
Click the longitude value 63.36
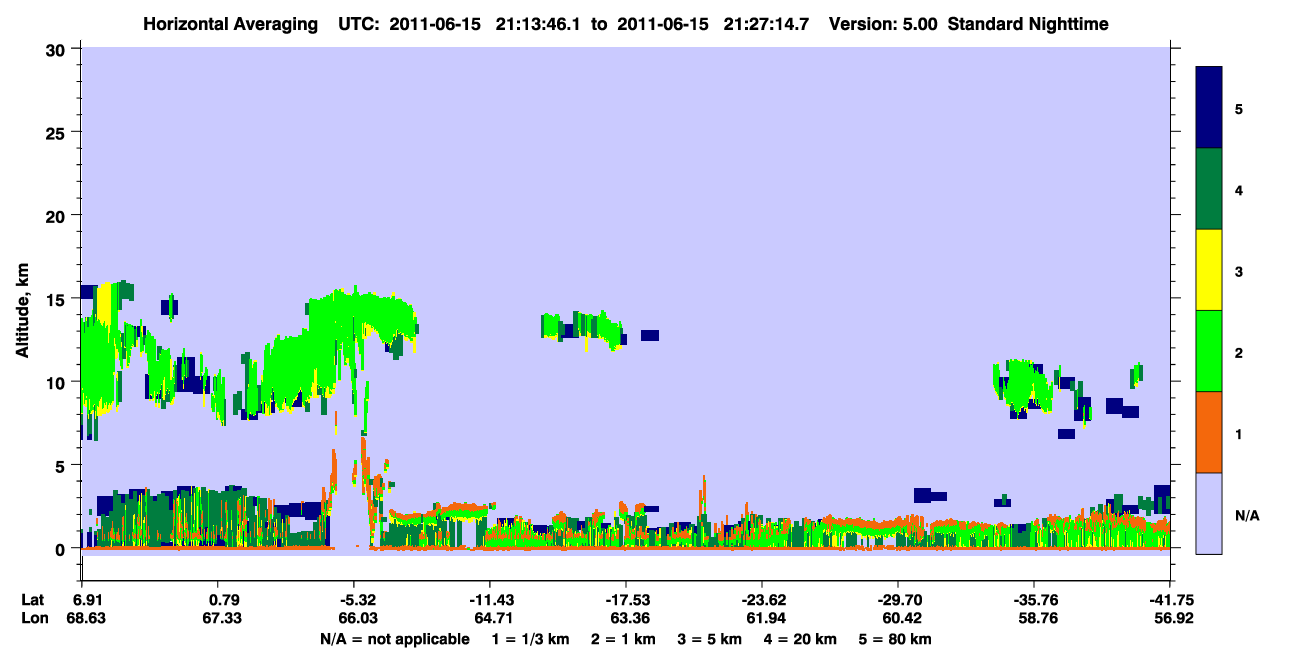pos(629,618)
